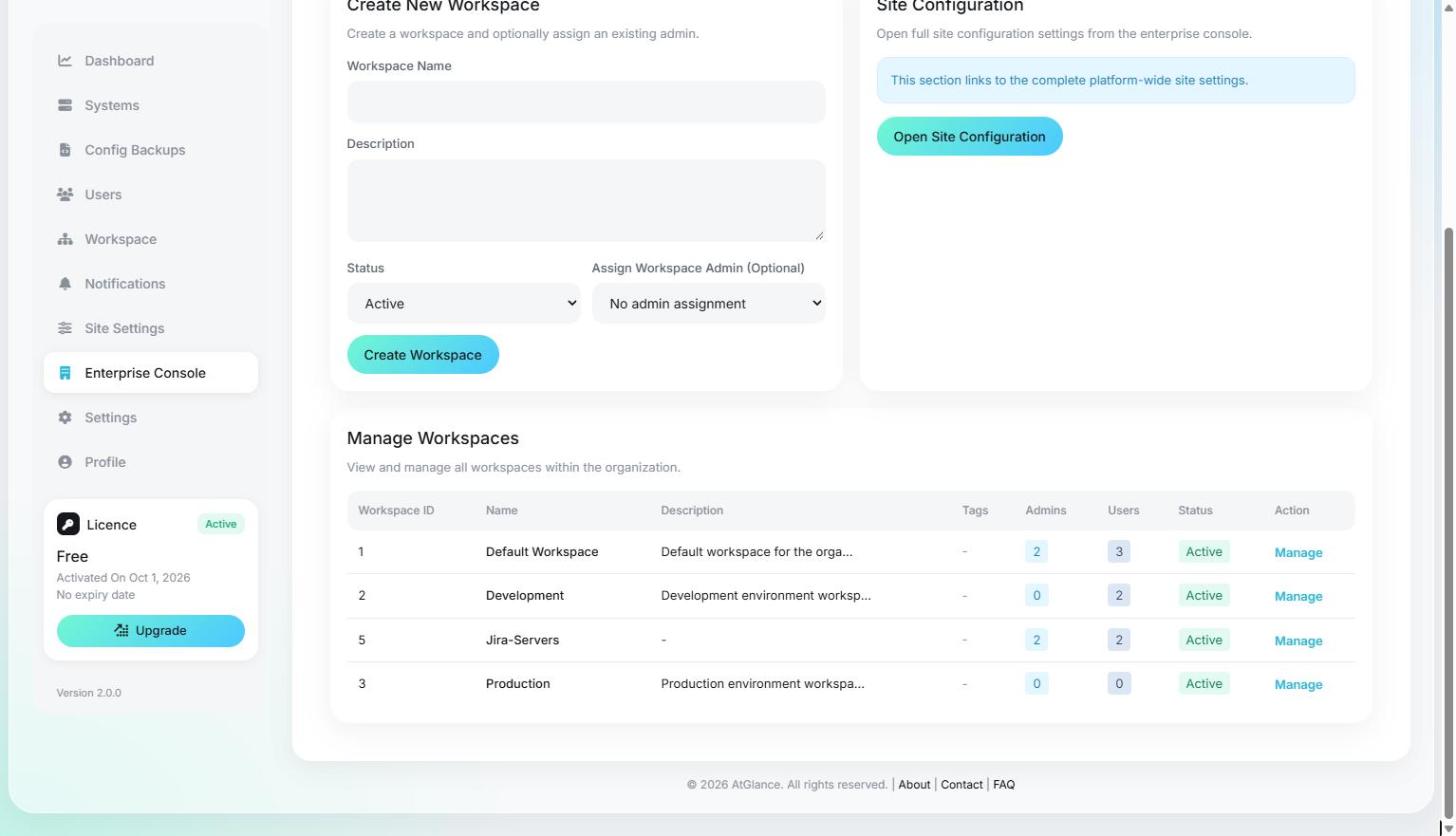Viewport: 1456px width, 836px height.
Task: Focus the Description text area
Action: 586,200
